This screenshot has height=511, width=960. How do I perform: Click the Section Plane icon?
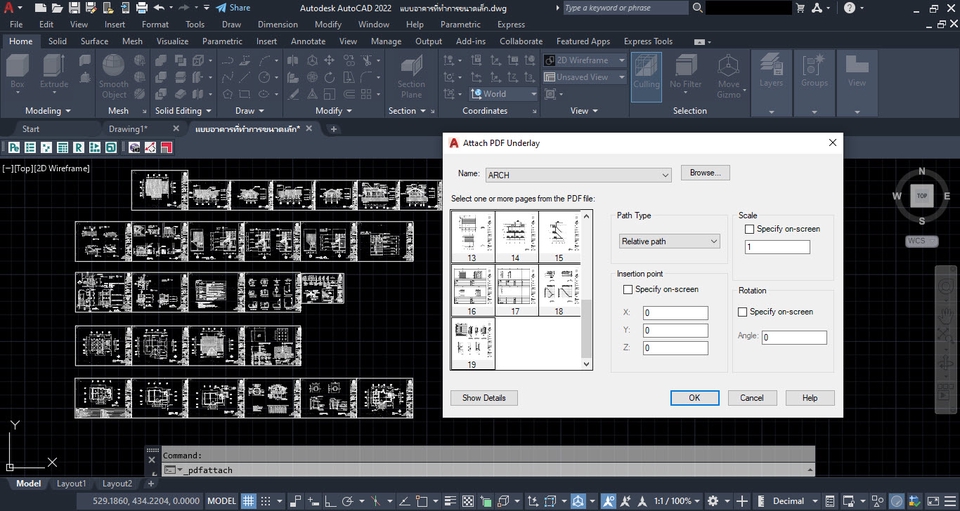tap(411, 67)
